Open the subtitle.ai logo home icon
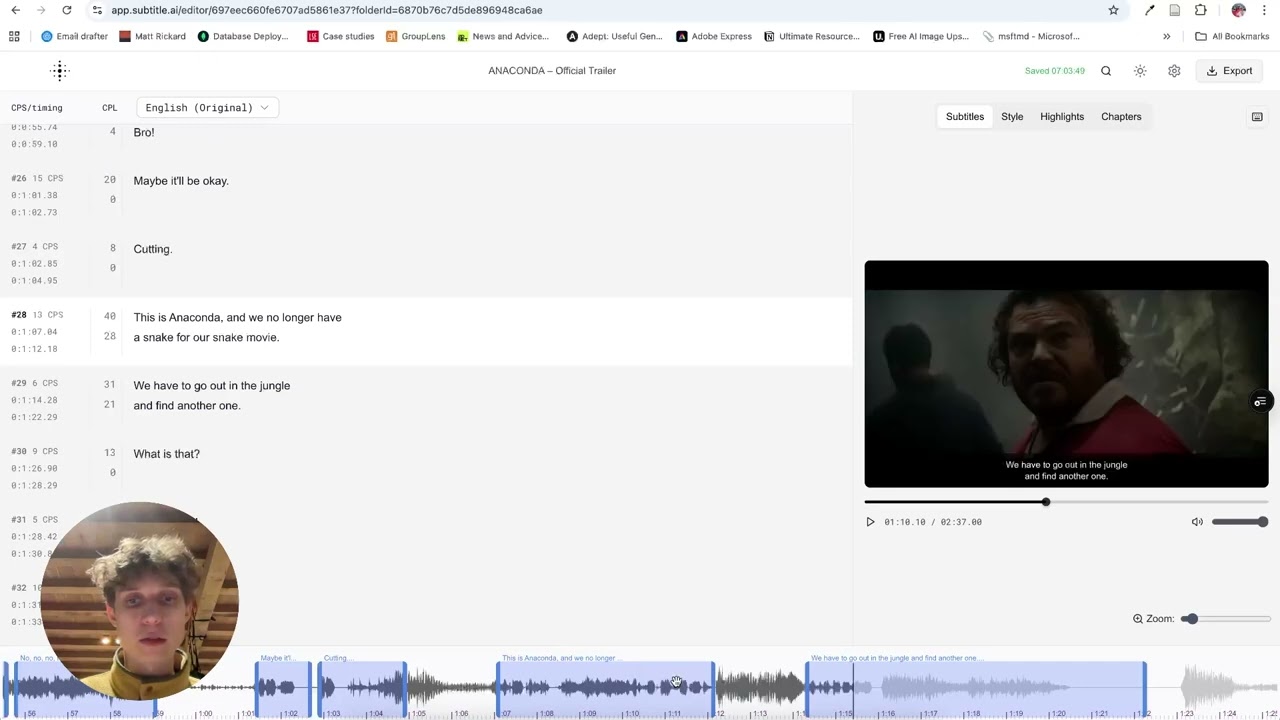The height and width of the screenshot is (720, 1280). pyautogui.click(x=60, y=70)
